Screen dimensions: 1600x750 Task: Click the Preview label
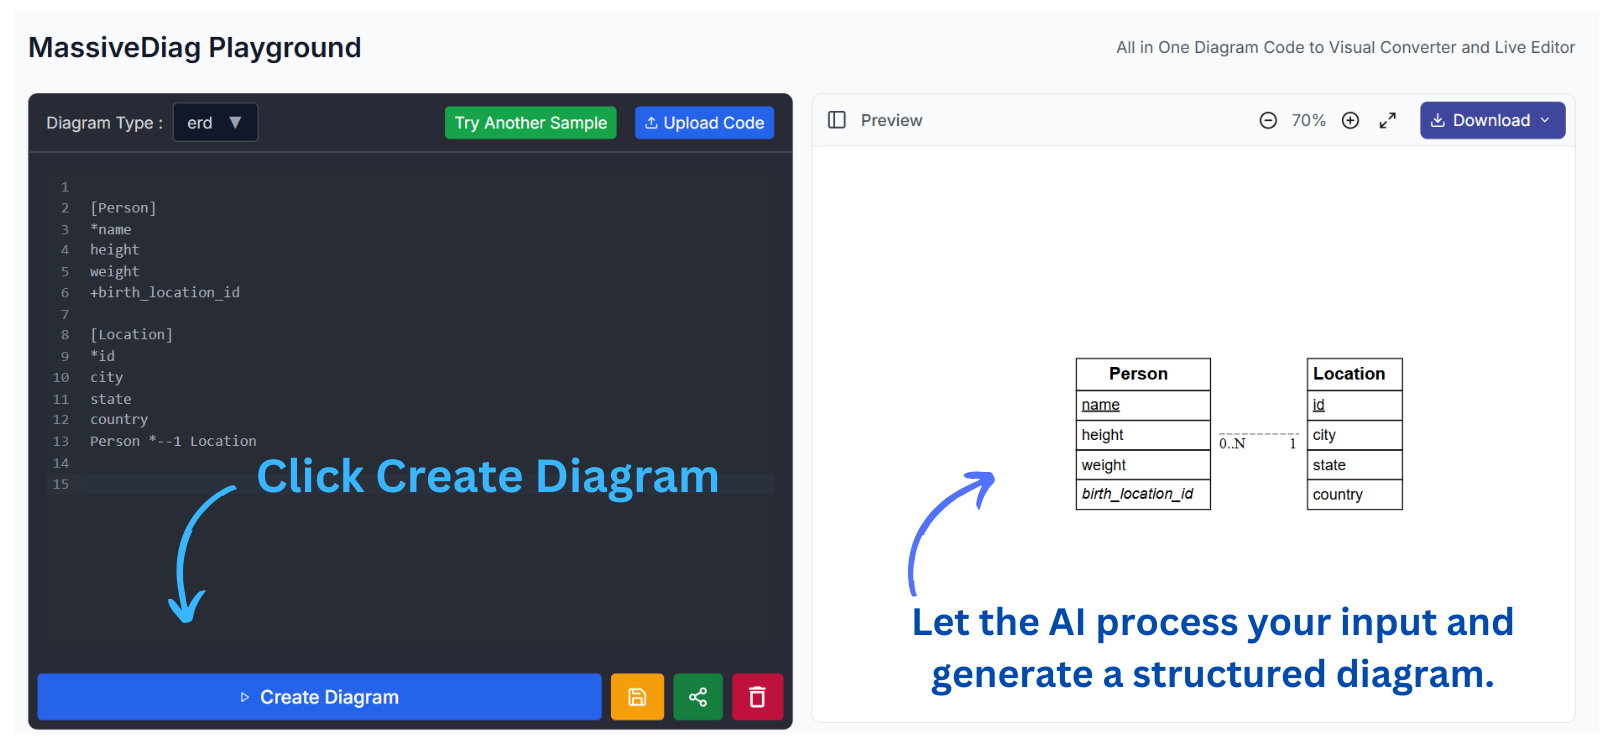(891, 120)
